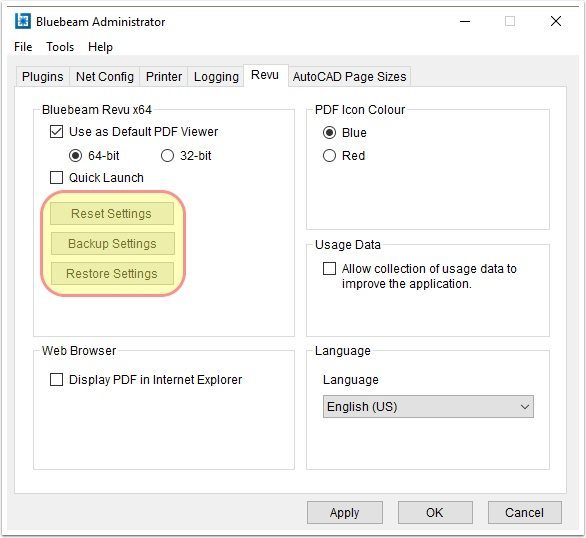Click the Reset Settings button
This screenshot has height=538, width=586.
112,214
